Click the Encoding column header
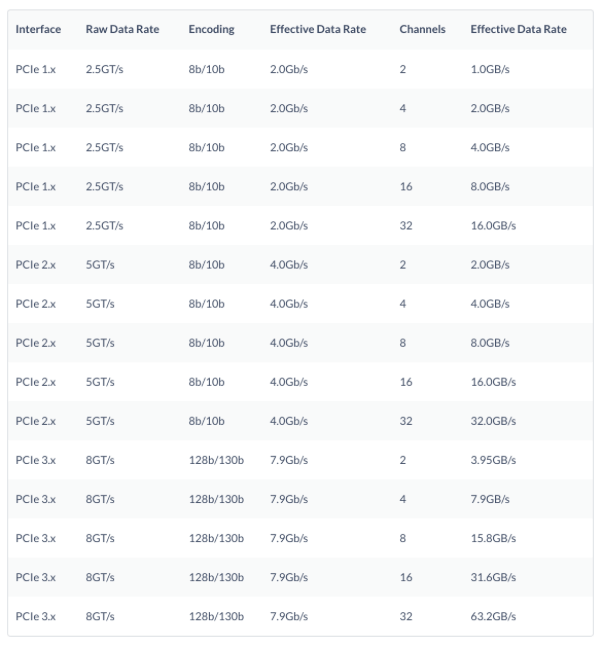601x648 pixels. point(211,30)
